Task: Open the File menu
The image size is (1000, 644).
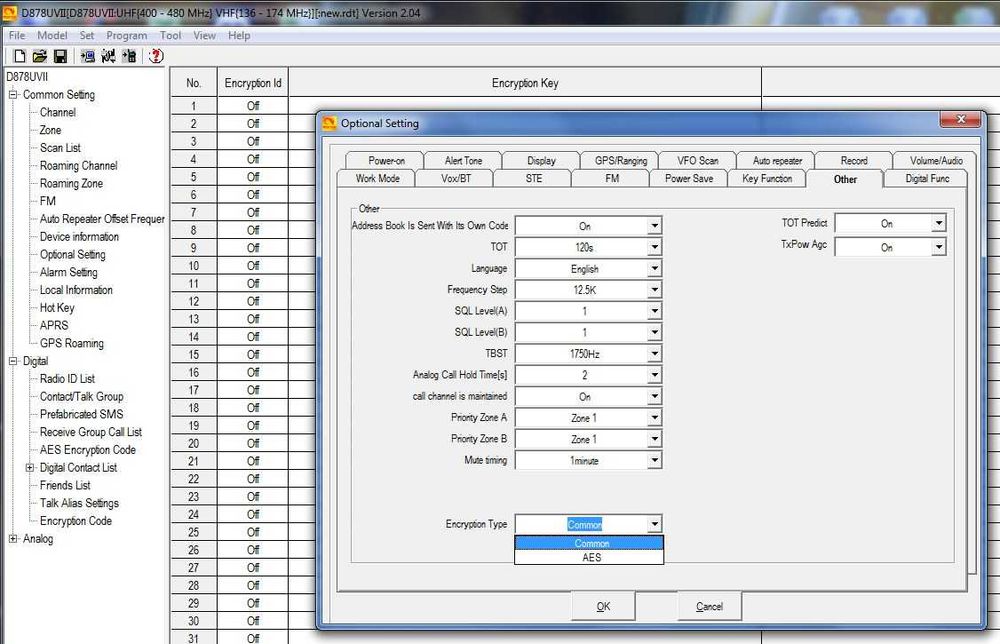Action: pos(17,36)
